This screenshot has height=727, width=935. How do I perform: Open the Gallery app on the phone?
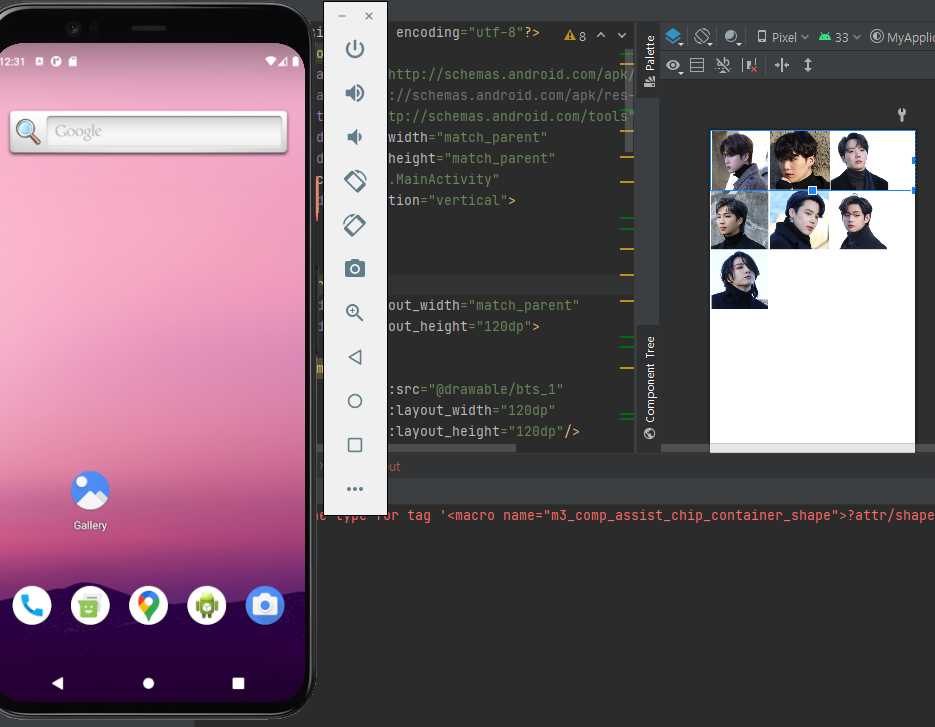[90, 491]
